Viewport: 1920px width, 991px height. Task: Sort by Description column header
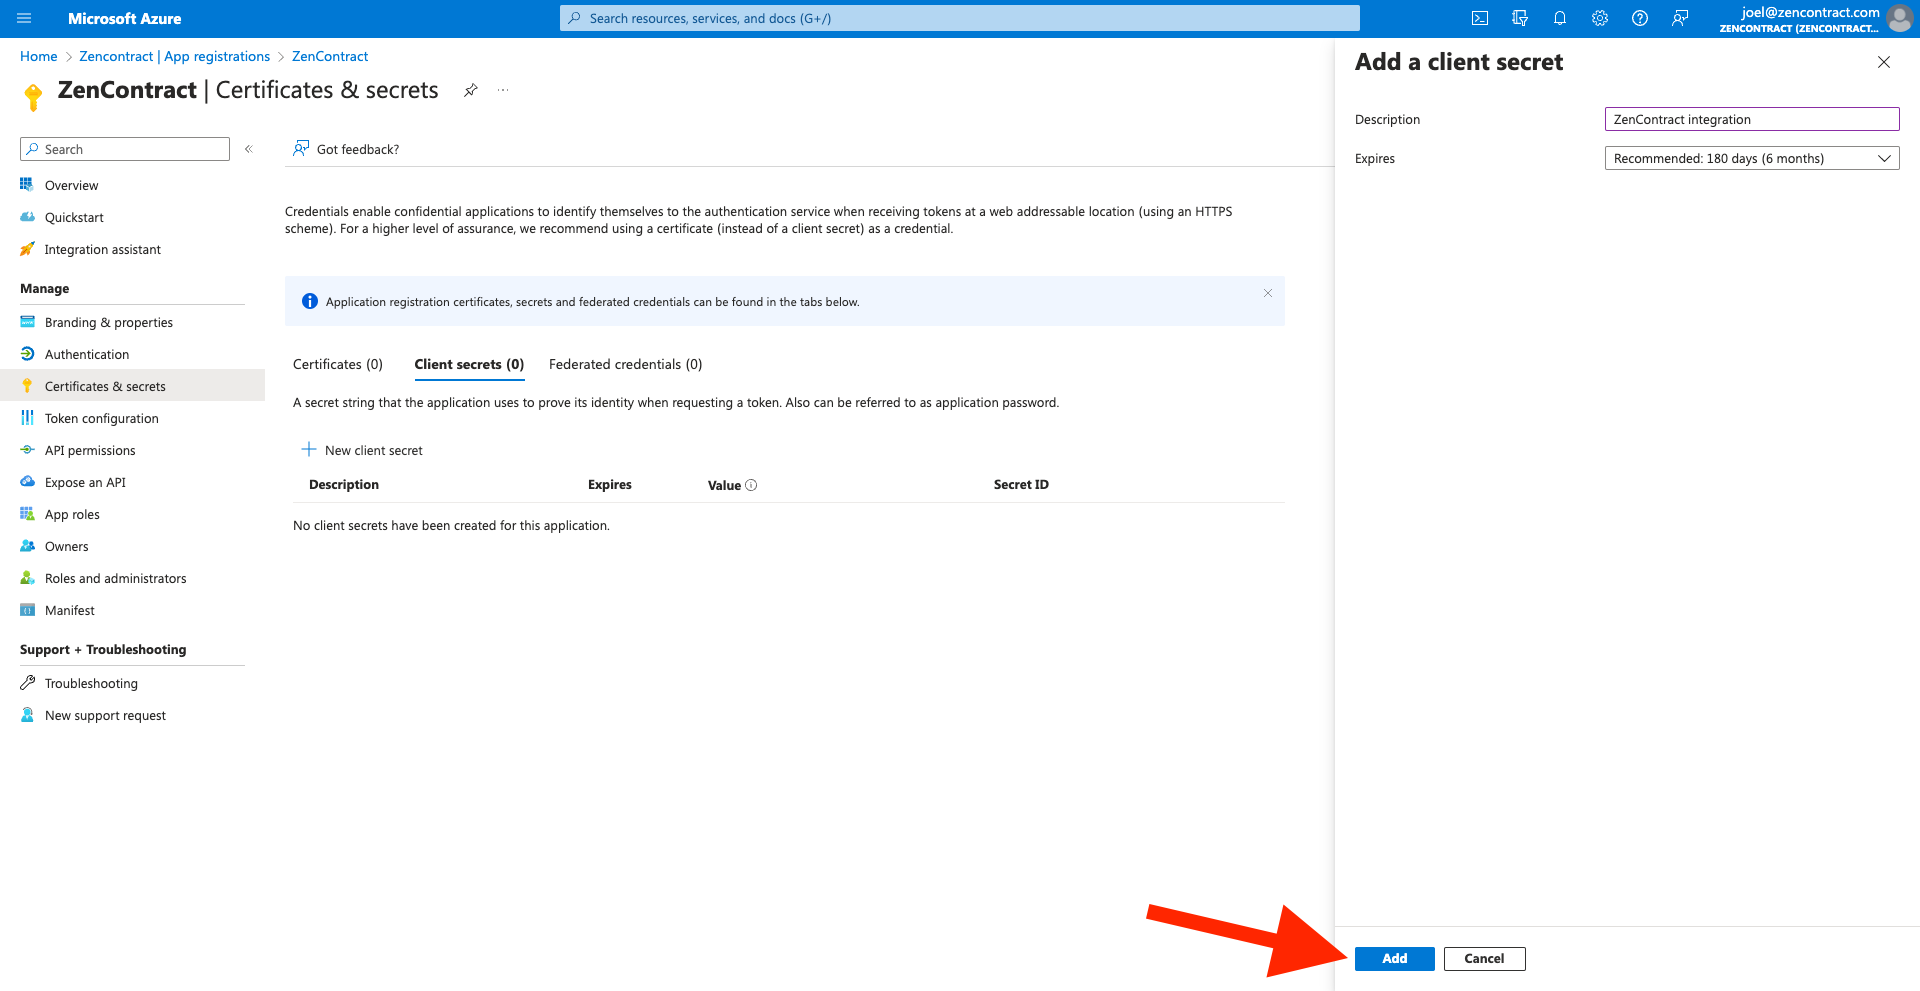[344, 484]
